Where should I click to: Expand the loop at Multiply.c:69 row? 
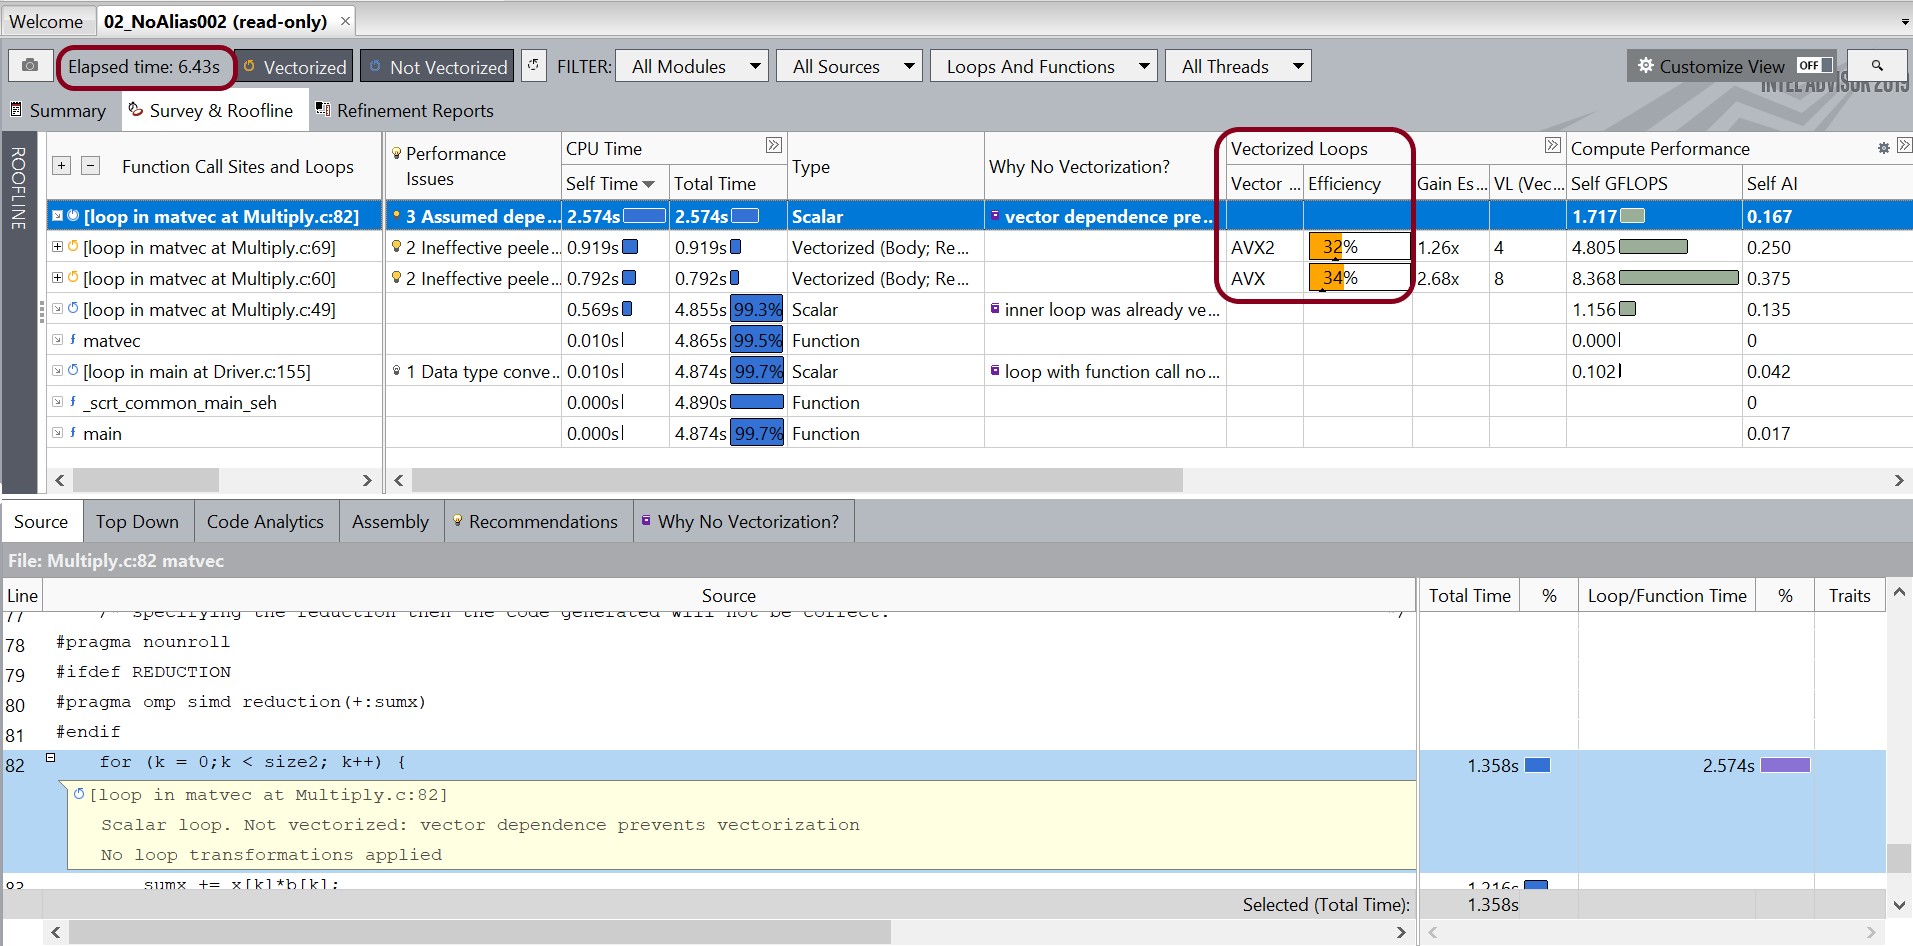coord(57,247)
